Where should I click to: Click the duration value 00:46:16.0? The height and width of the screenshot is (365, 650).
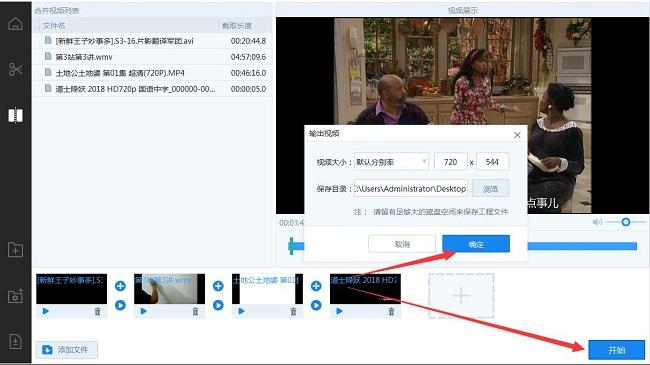pyautogui.click(x=248, y=73)
